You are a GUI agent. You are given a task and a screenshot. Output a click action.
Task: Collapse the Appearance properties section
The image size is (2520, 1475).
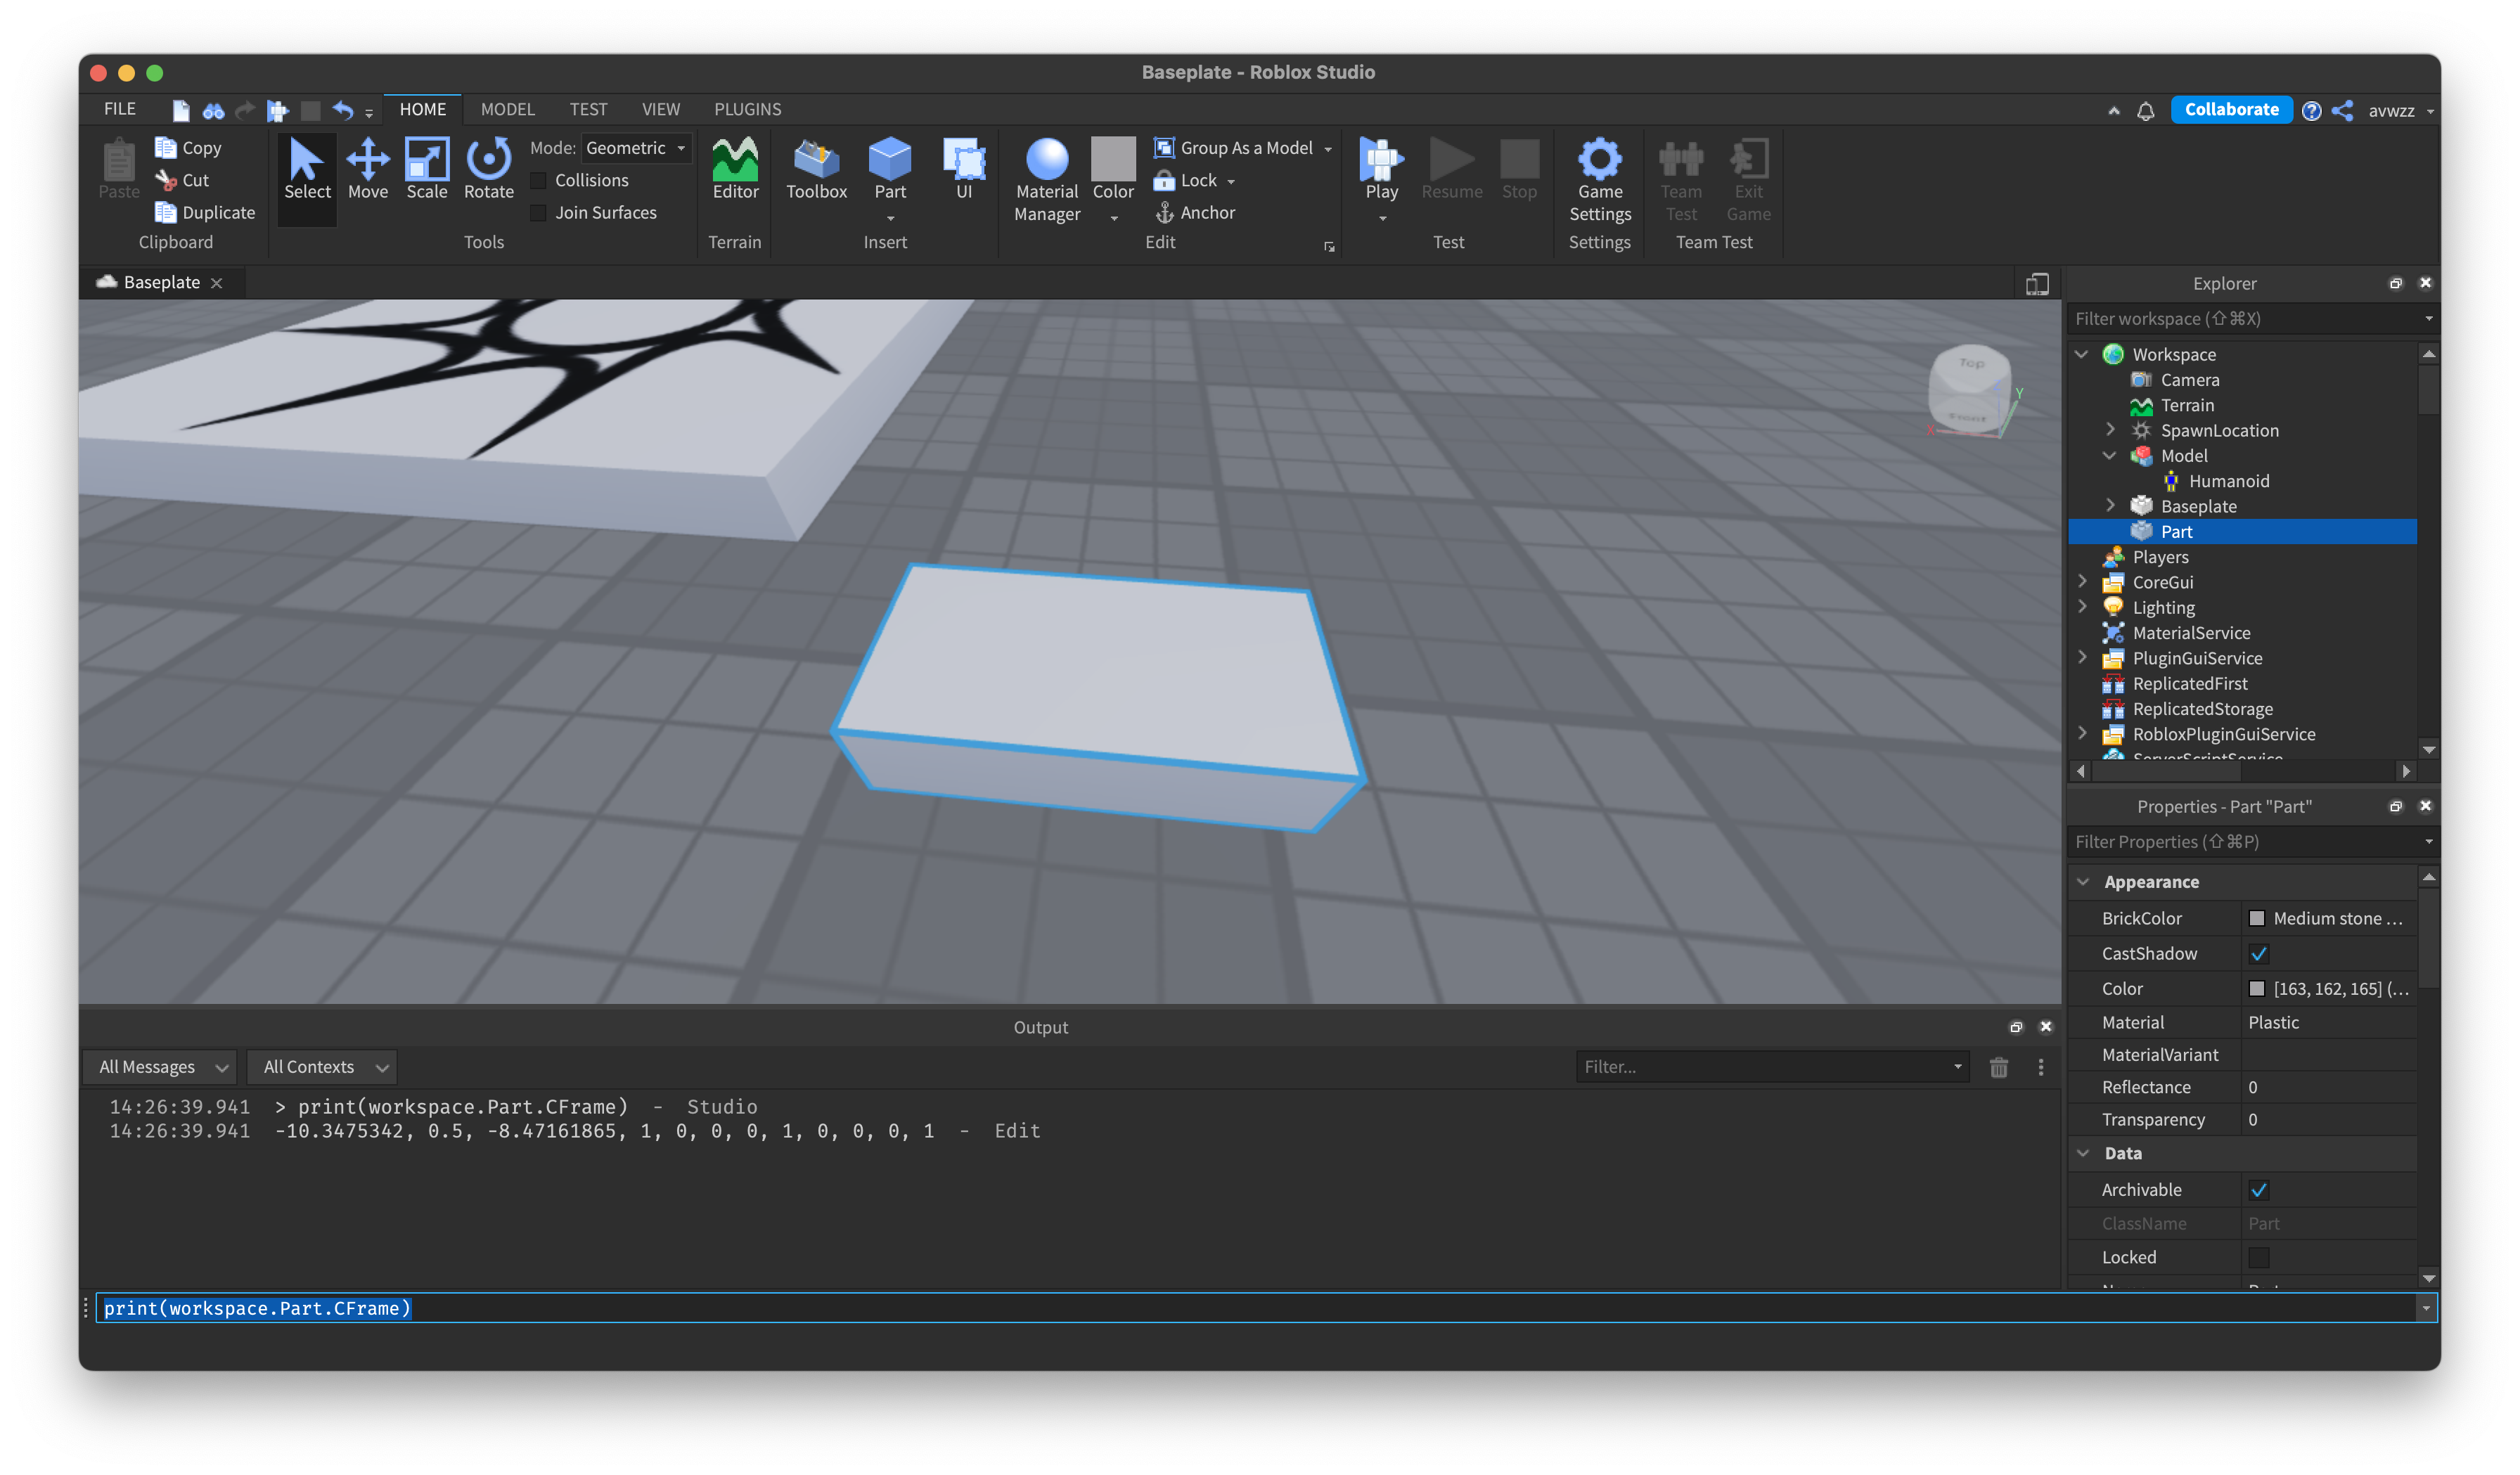[2084, 881]
